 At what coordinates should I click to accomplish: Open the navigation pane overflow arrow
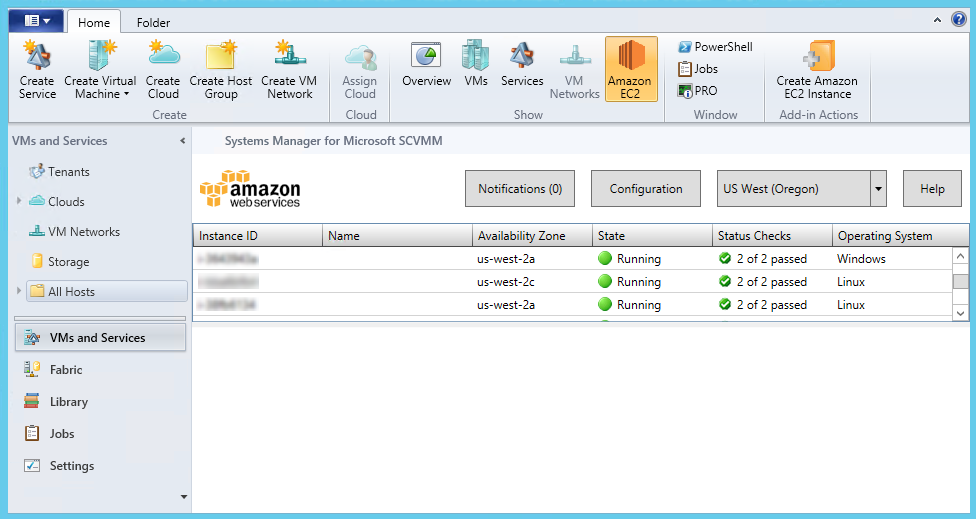[x=184, y=497]
